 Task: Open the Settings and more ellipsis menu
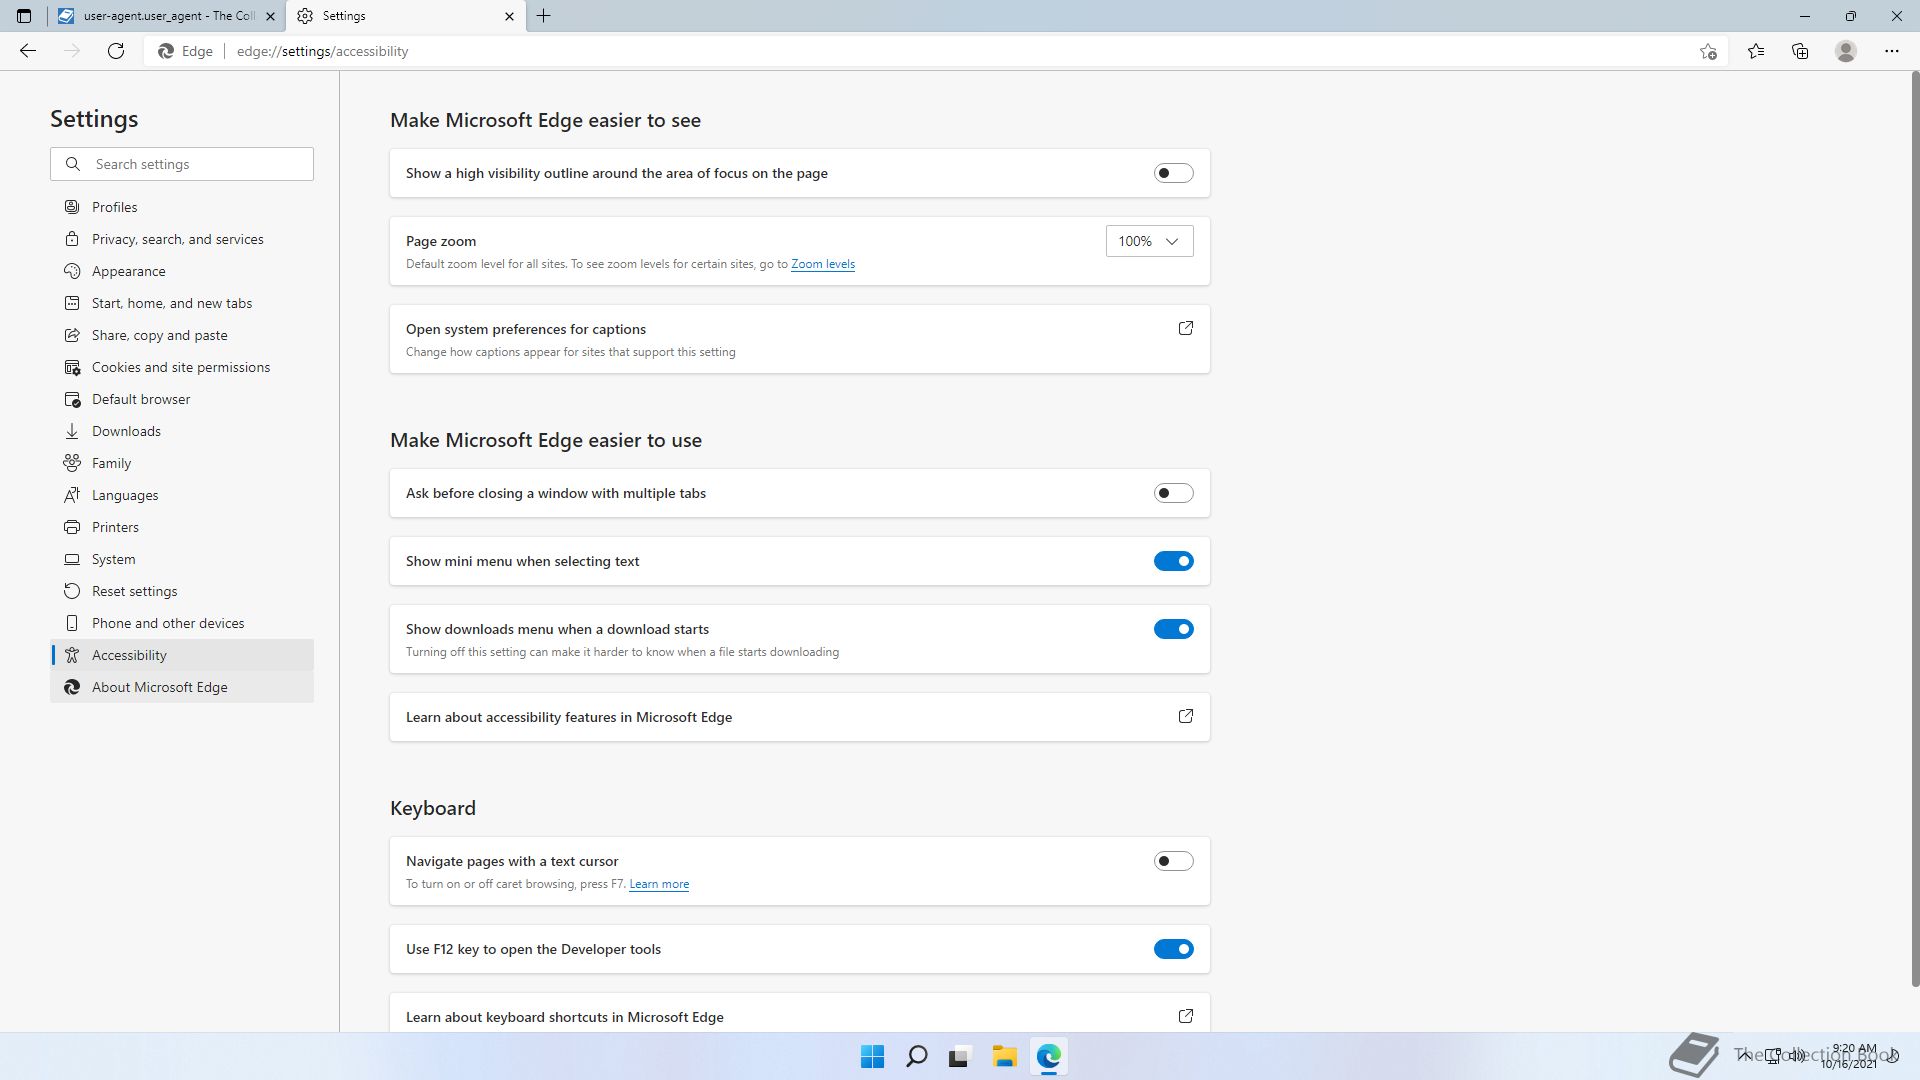(1892, 51)
